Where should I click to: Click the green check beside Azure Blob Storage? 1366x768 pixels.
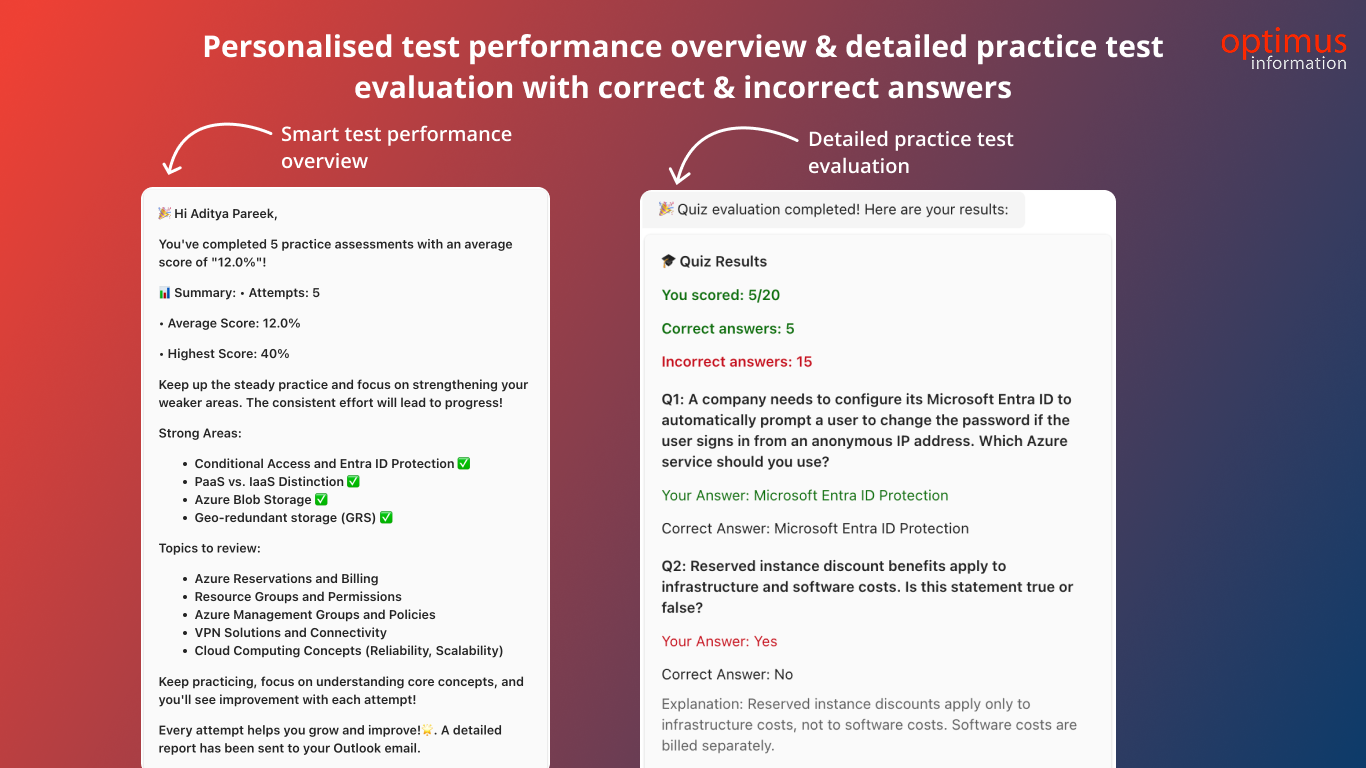321,500
